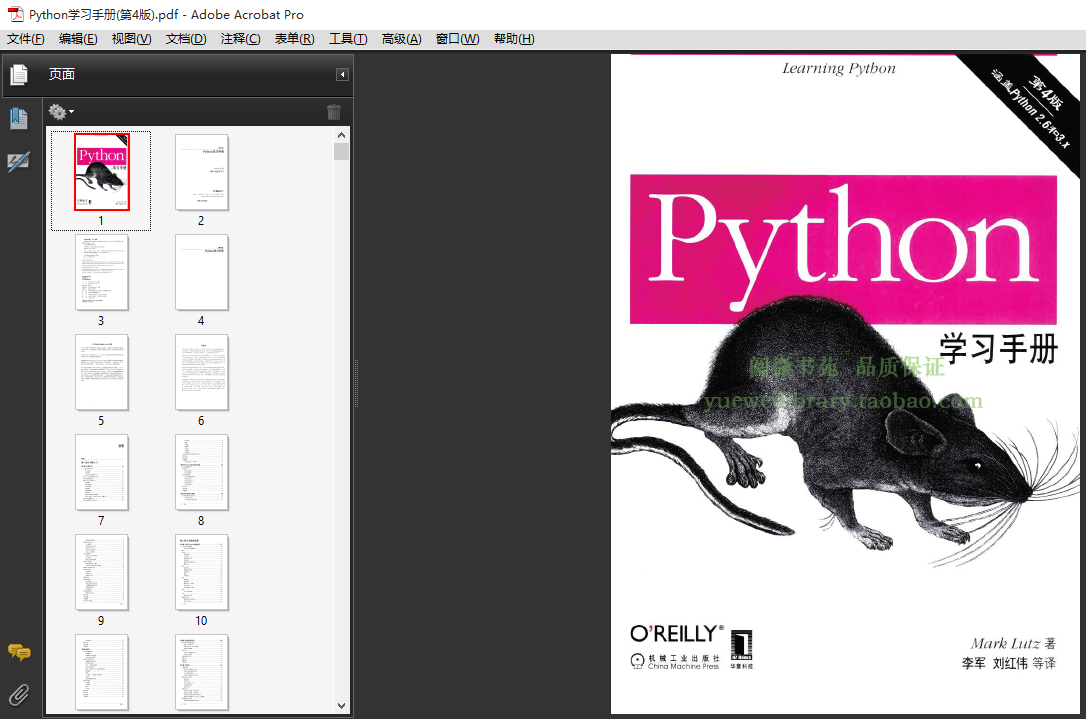
Task: Open the gear options dropdown in Pages panel
Action: tap(61, 112)
